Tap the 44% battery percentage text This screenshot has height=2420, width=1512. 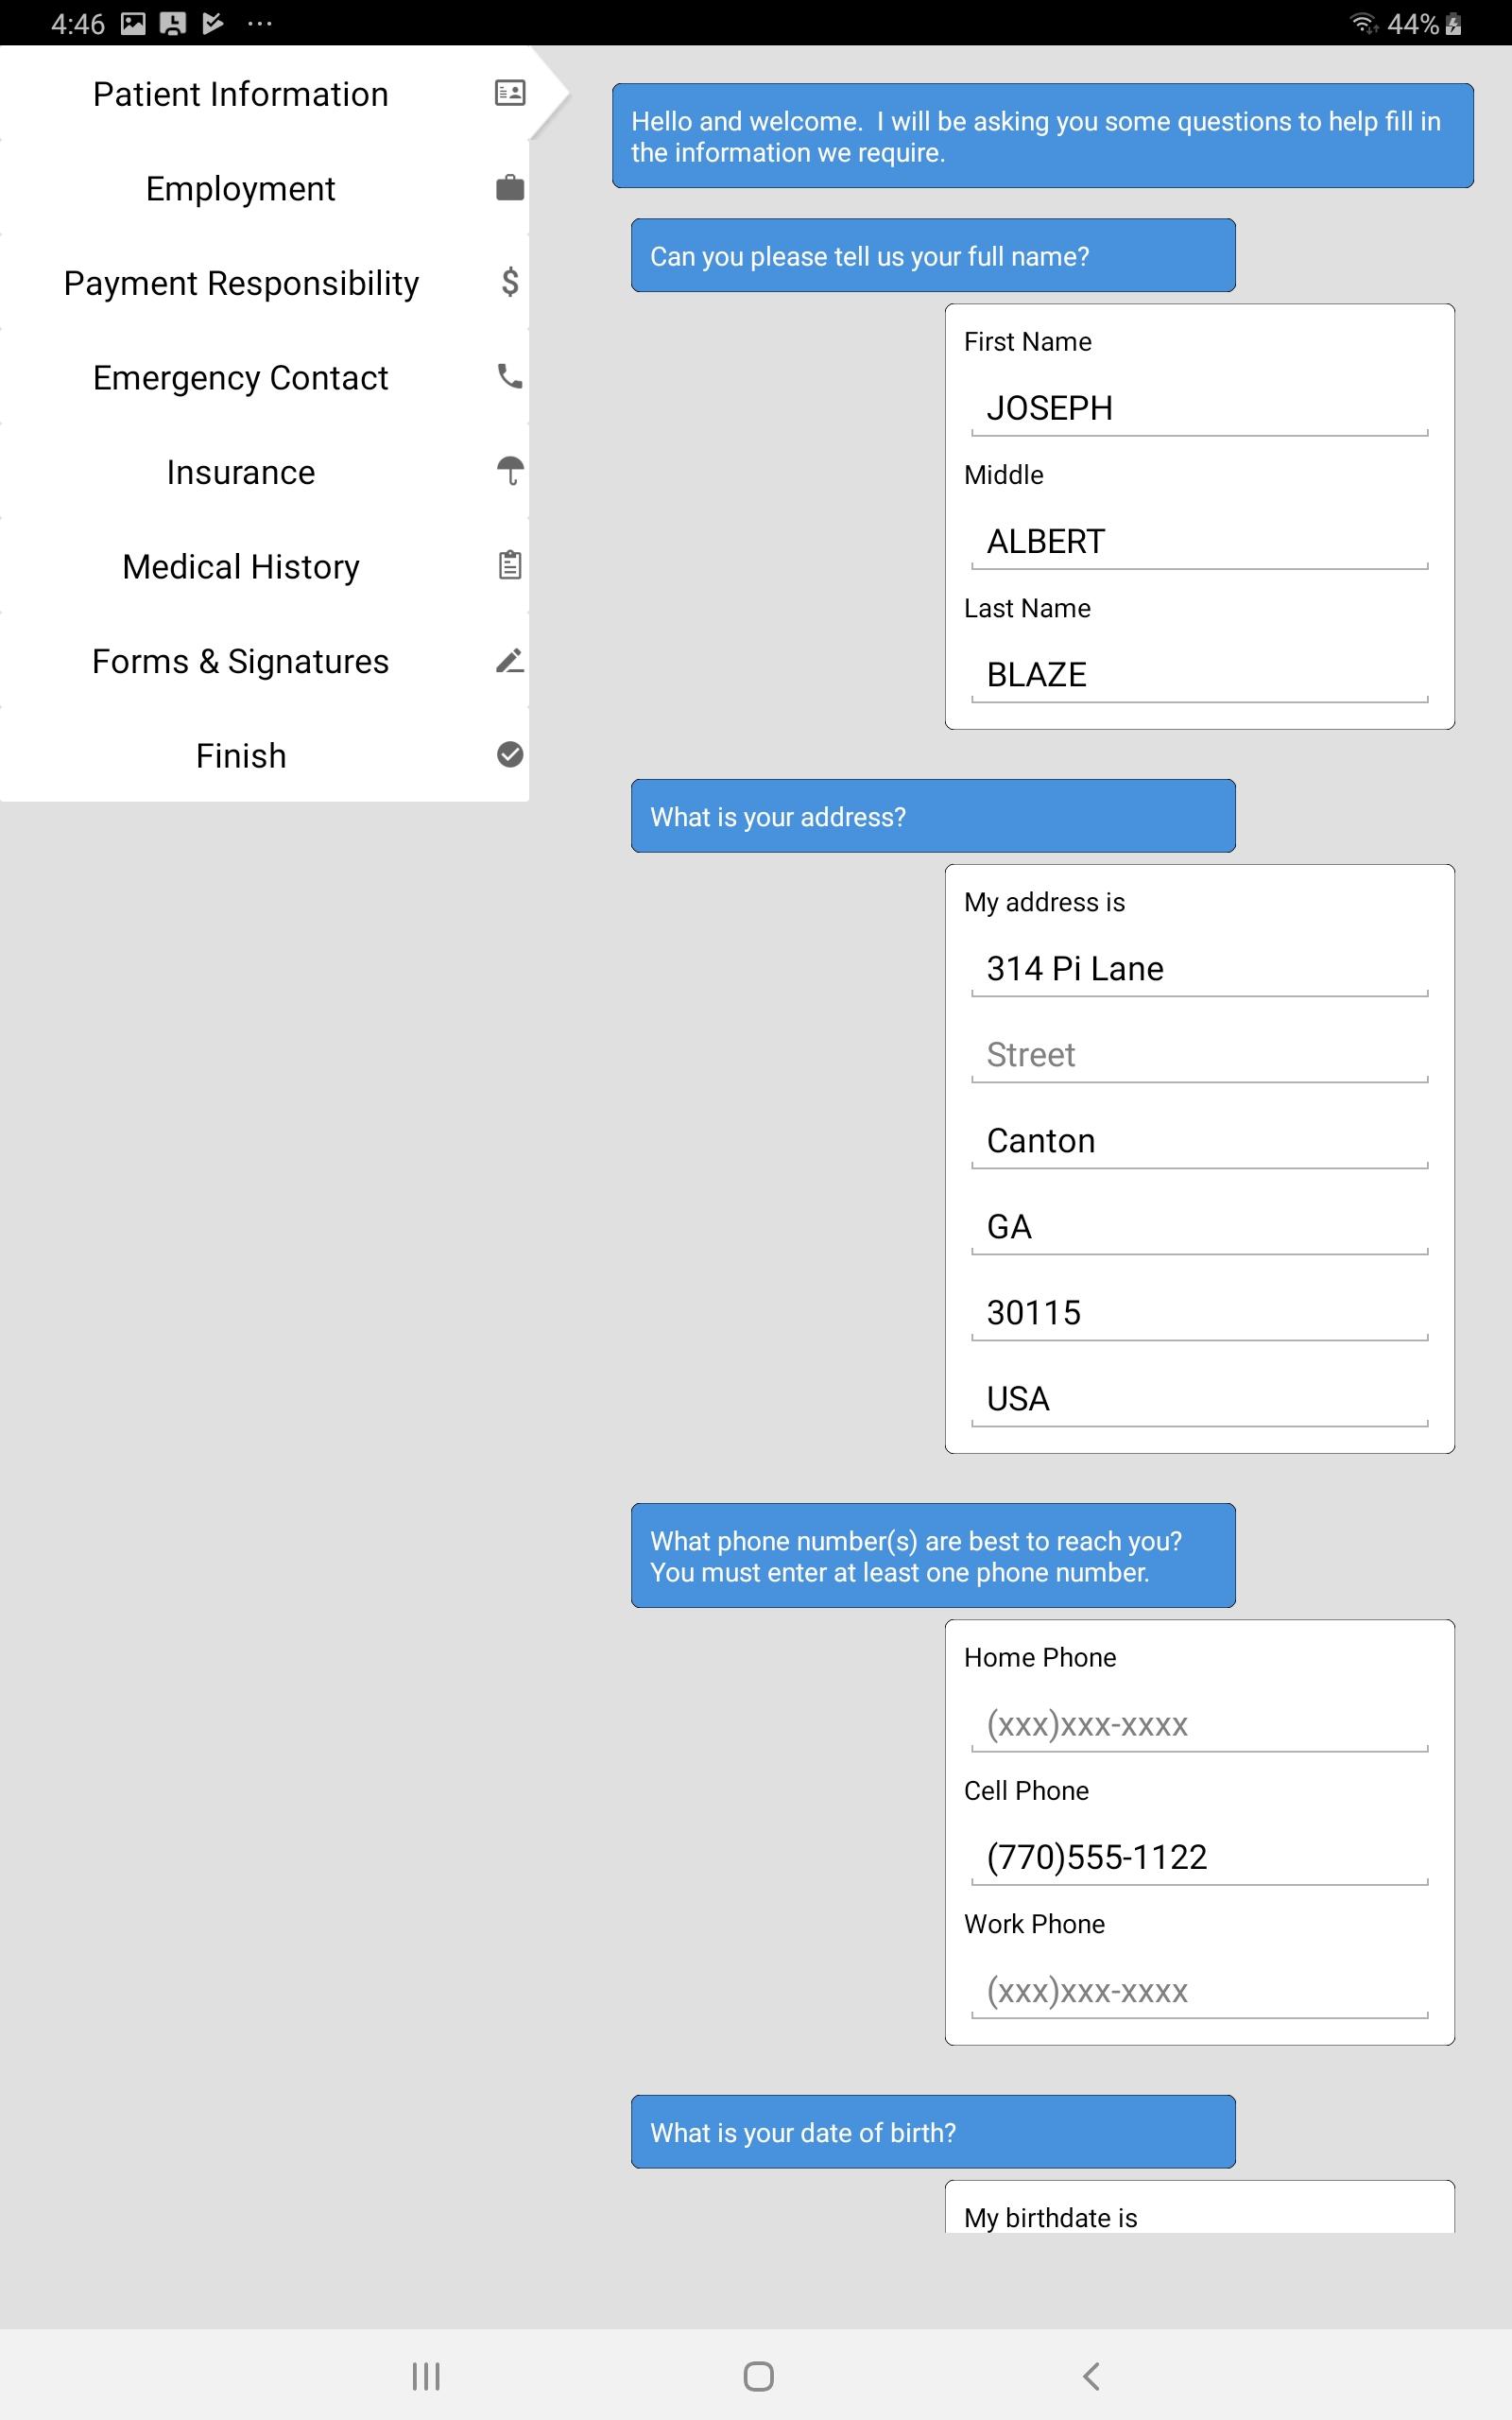click(x=1412, y=23)
